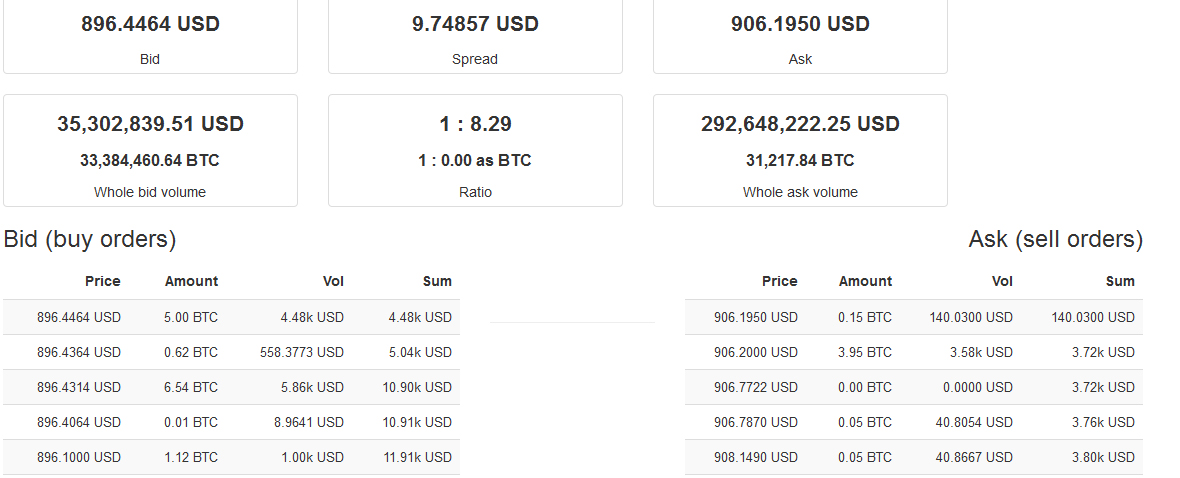The image size is (1180, 478).
Task: Select bid row priced 896.1000 USD
Action: click(x=231, y=457)
